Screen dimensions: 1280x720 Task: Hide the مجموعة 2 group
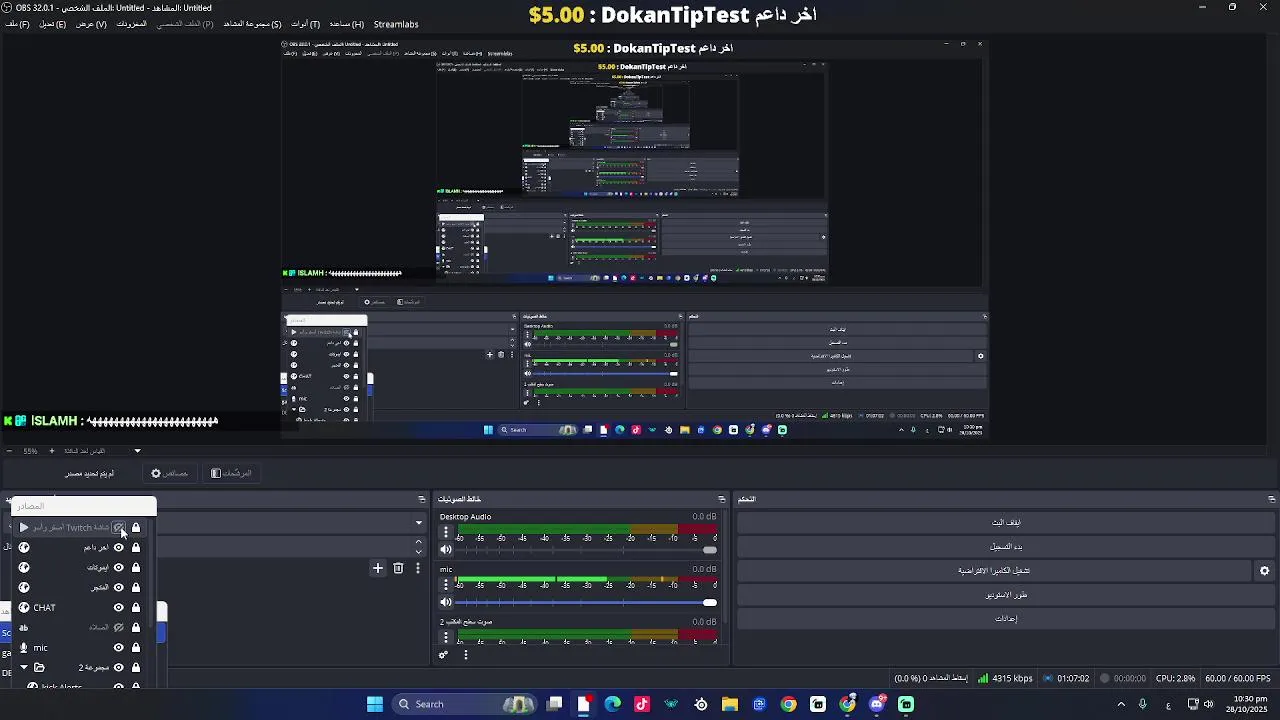[119, 667]
